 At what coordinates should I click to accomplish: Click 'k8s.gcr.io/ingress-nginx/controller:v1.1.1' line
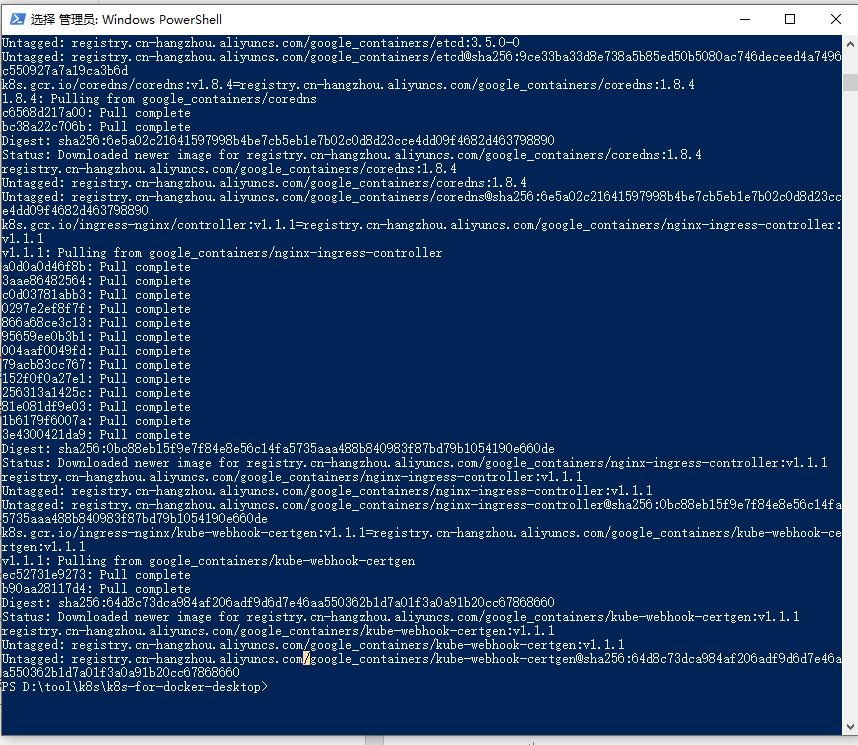click(x=421, y=232)
